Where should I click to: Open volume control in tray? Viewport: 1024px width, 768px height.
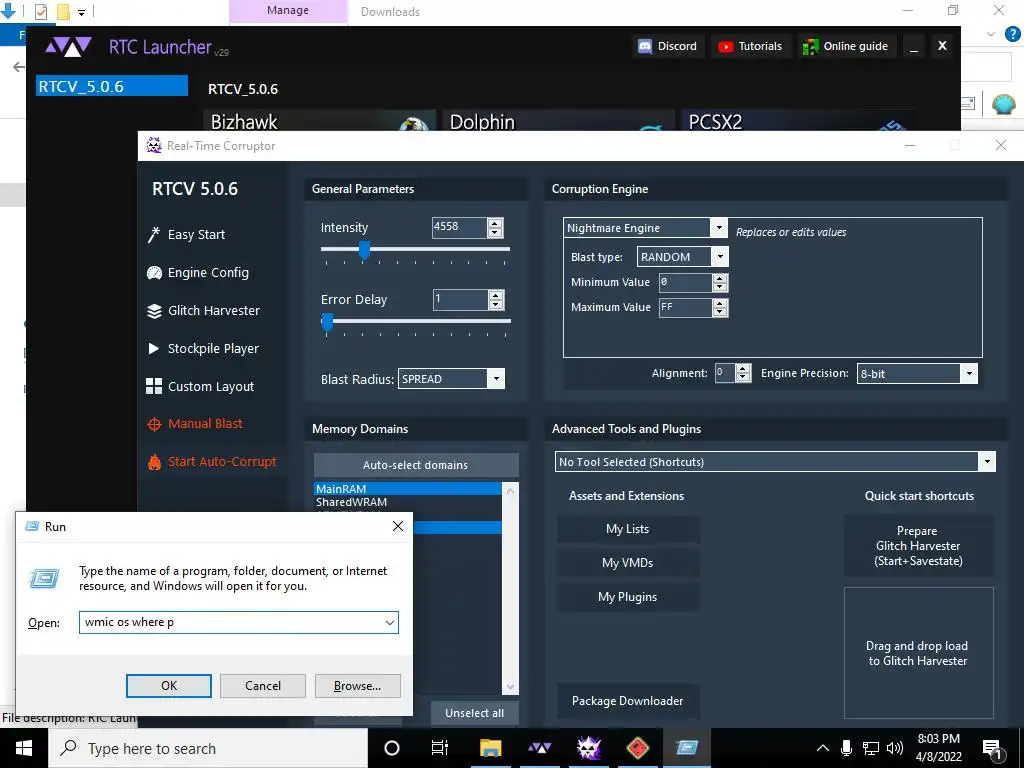point(895,748)
